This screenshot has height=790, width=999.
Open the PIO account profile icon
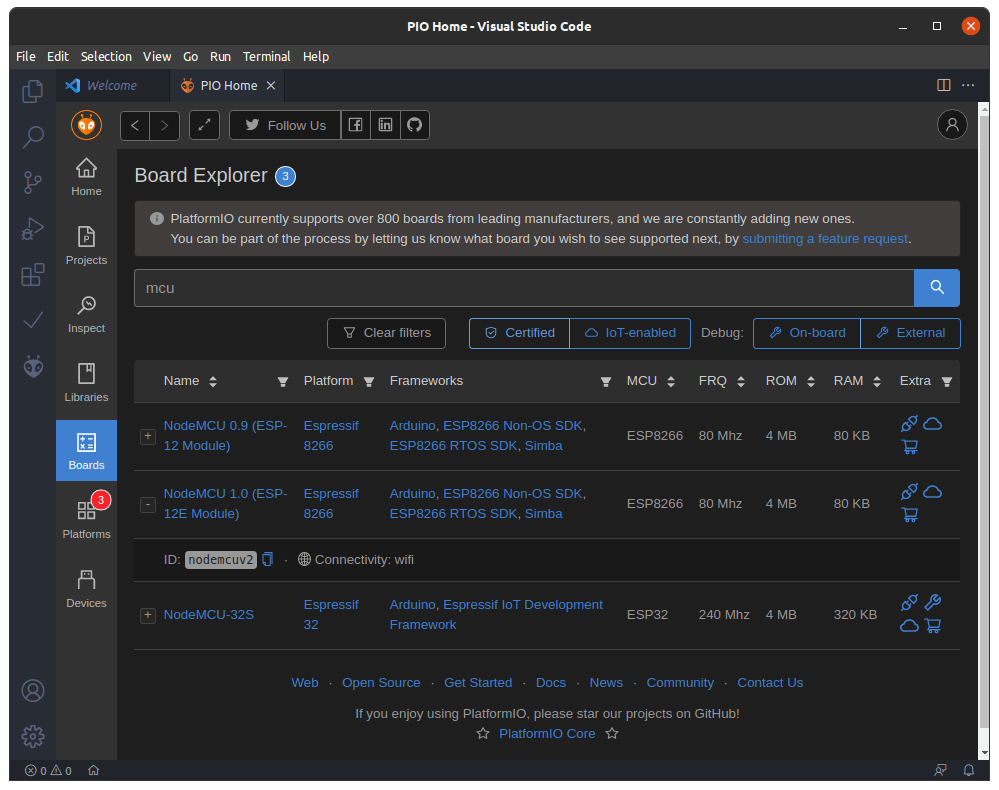coord(952,125)
